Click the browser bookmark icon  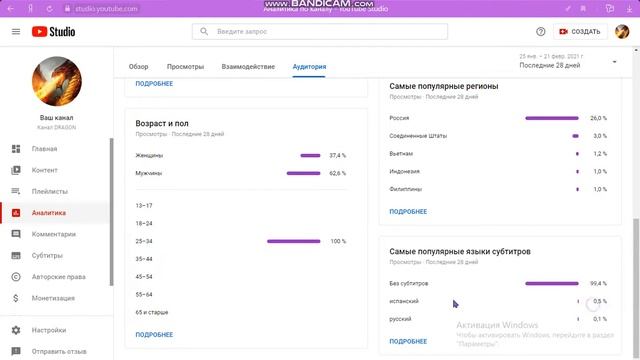(x=583, y=9)
